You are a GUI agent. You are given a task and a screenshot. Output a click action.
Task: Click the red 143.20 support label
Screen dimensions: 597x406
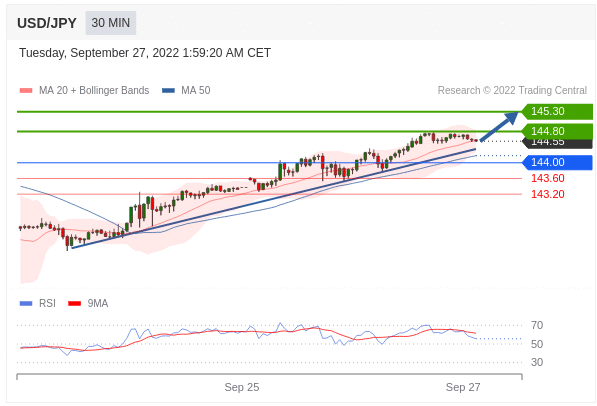tap(548, 194)
